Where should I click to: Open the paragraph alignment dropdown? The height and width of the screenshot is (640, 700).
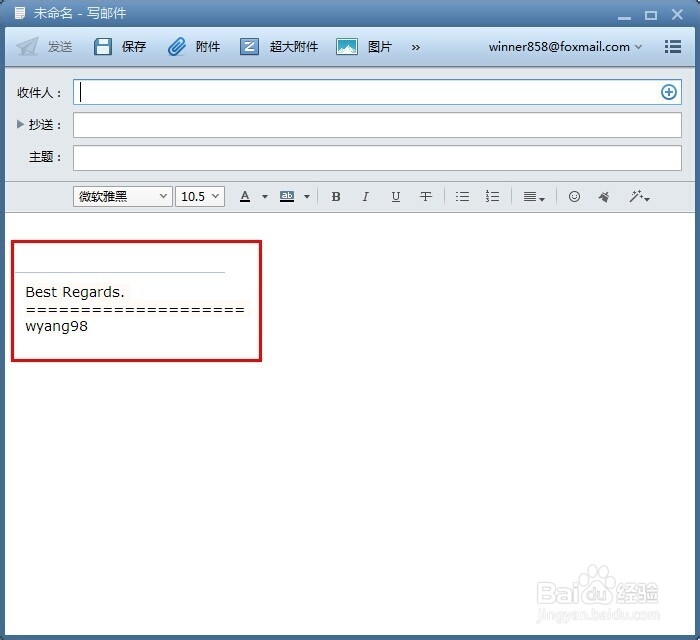click(x=534, y=197)
